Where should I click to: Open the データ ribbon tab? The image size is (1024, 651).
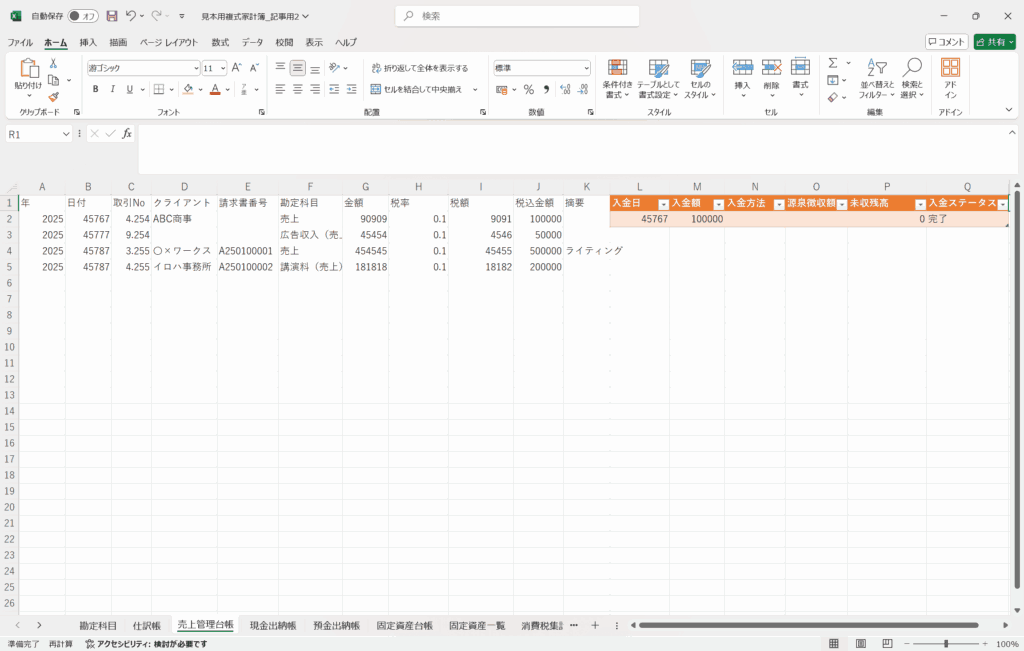click(x=252, y=42)
